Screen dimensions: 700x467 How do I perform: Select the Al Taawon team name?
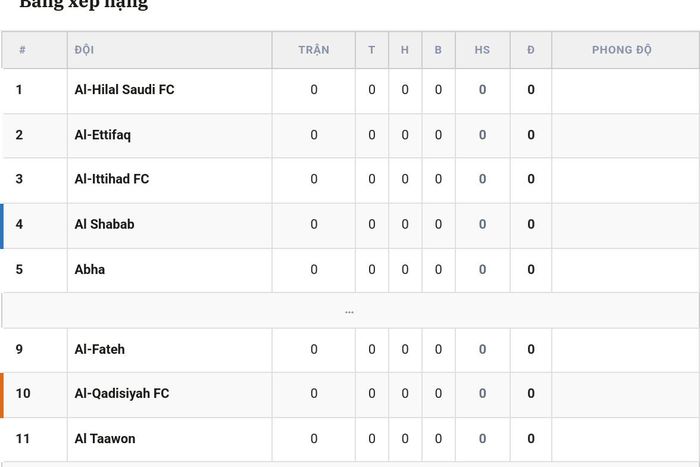[x=105, y=439]
